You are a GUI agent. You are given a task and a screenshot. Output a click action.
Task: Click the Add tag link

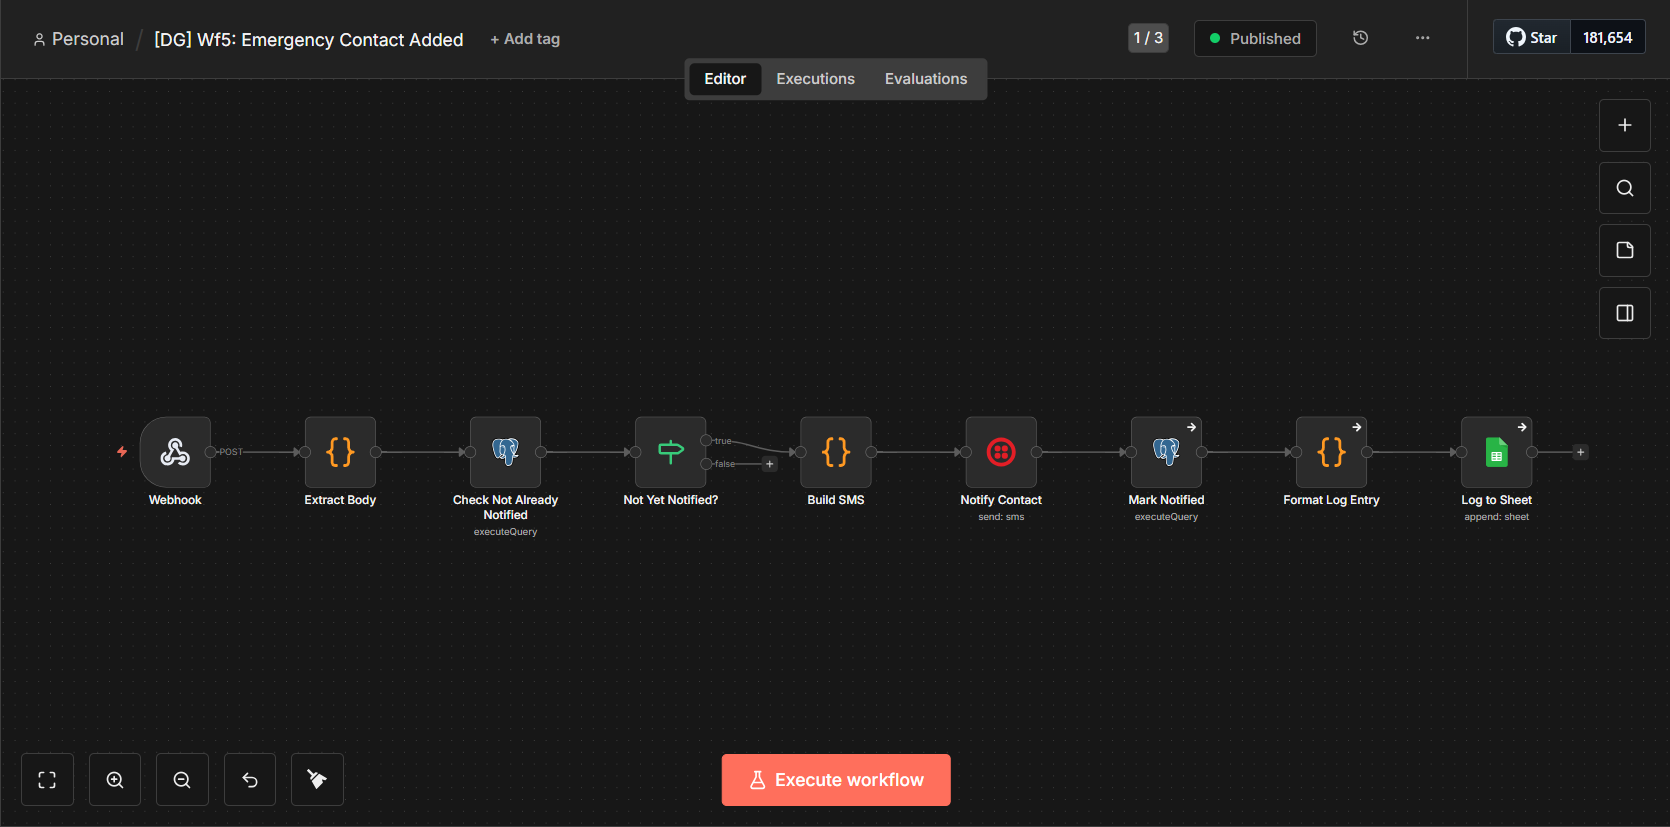pyautogui.click(x=525, y=39)
